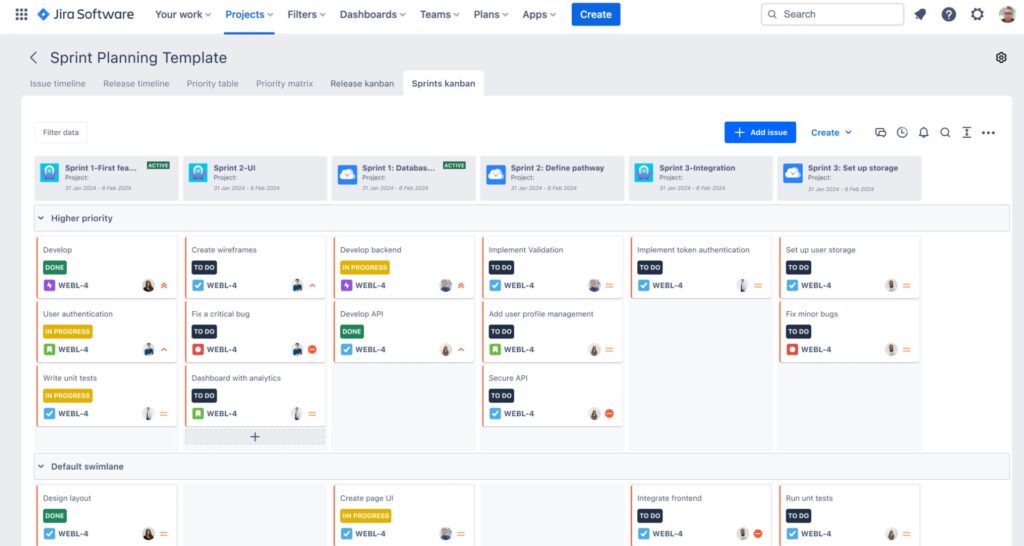
Task: Open the notifications rocket icon in header
Action: 920,14
